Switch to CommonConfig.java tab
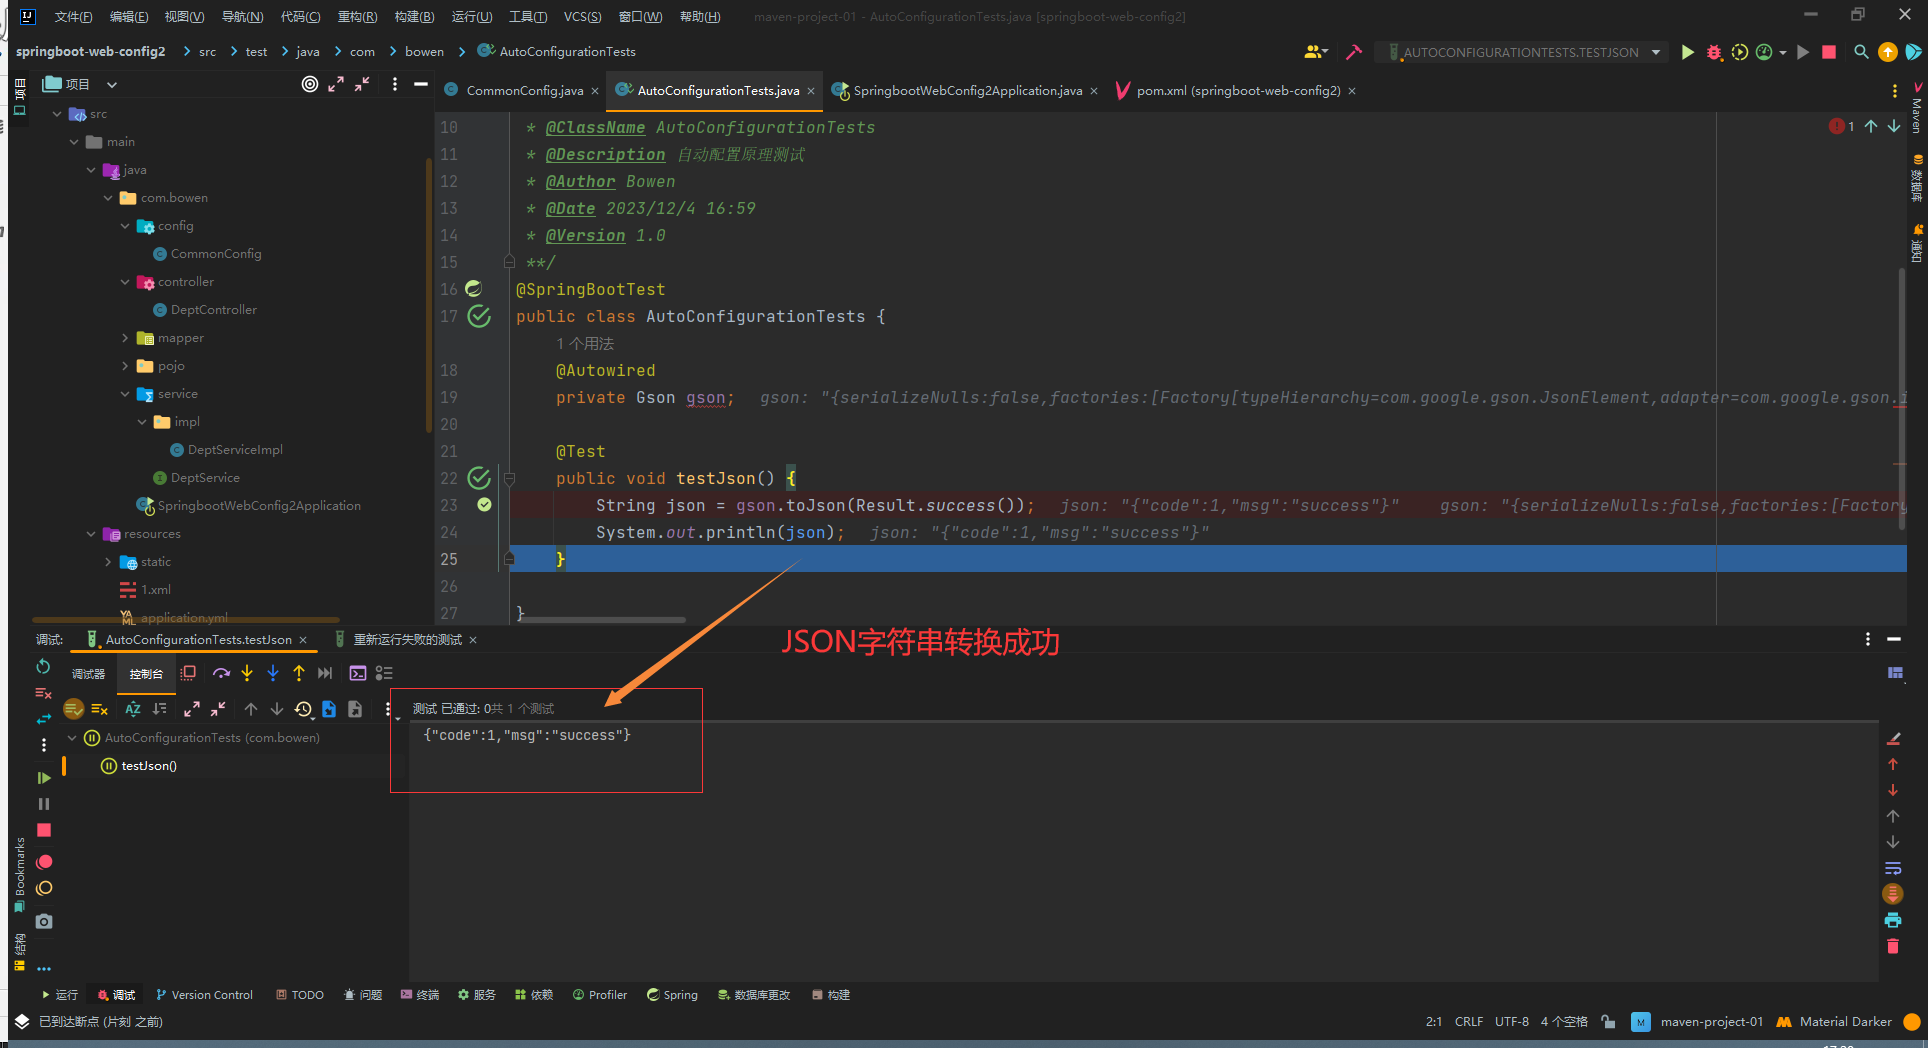The image size is (1928, 1048). tap(524, 90)
